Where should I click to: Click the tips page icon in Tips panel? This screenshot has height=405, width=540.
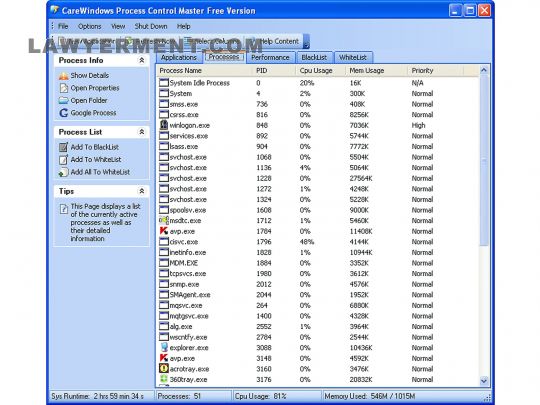point(64,209)
